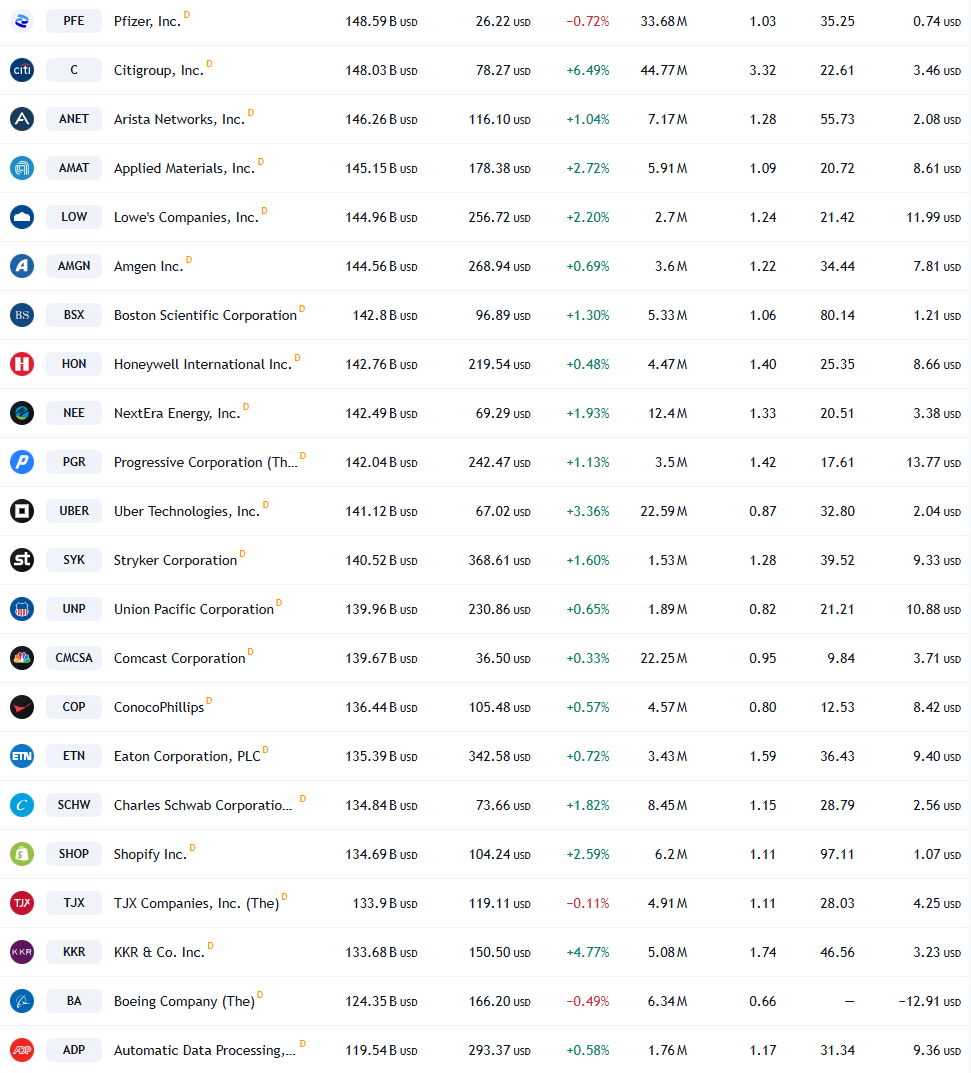Select Shopify P/E value 97.11

(838, 854)
